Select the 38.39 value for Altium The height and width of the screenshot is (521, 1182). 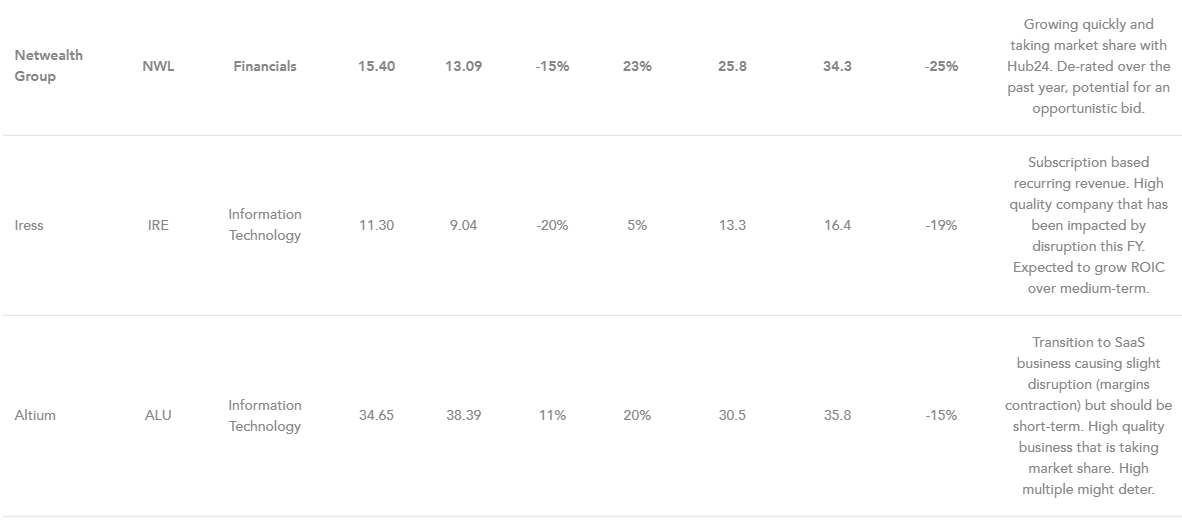click(x=463, y=415)
